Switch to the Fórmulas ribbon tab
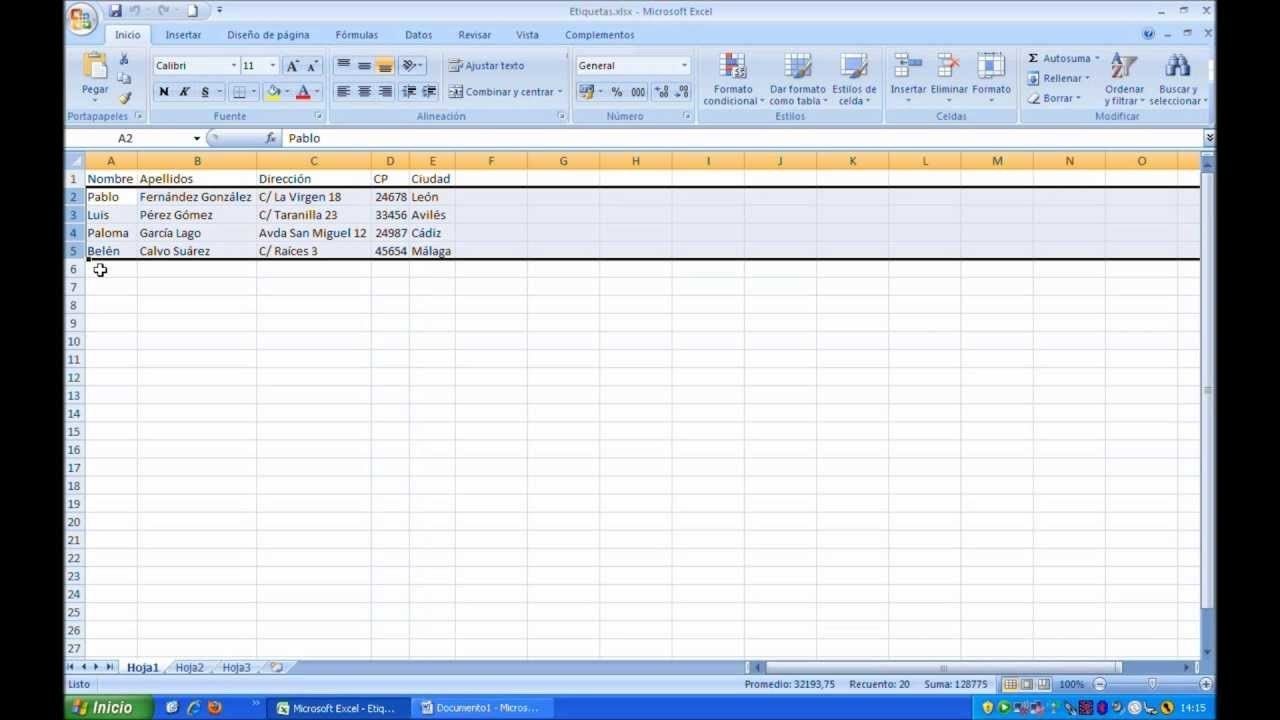 [x=357, y=35]
